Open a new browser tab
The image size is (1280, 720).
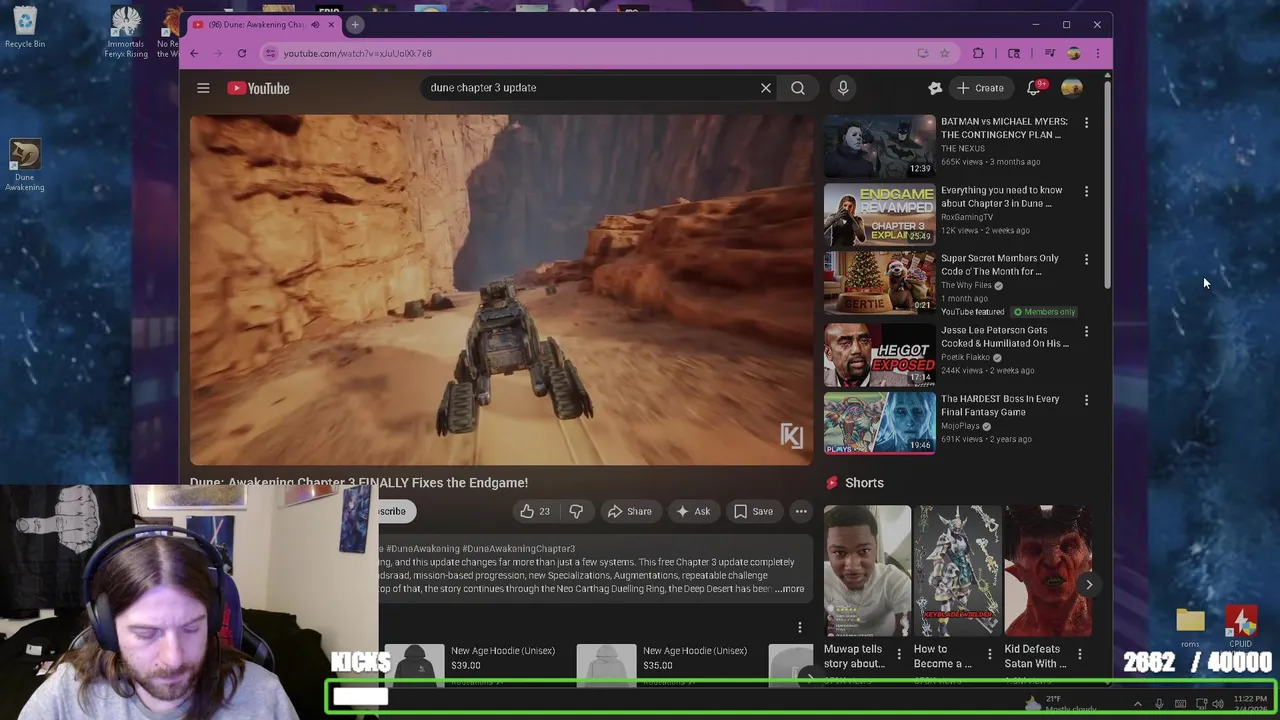355,25
